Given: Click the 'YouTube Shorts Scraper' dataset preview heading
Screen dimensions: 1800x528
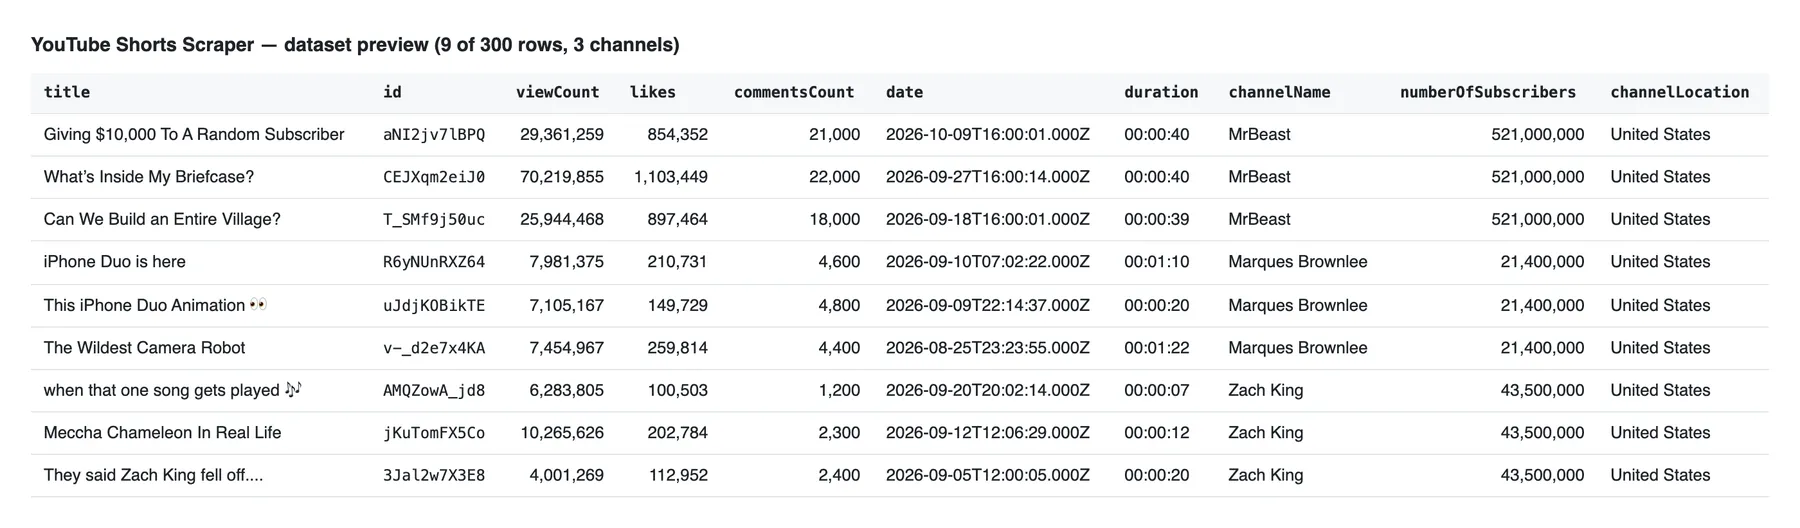Looking at the screenshot, I should [x=355, y=45].
